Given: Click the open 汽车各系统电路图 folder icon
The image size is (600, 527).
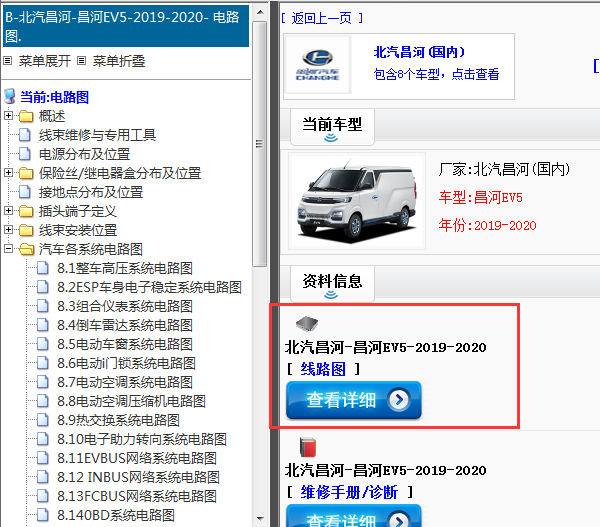Looking at the screenshot, I should click(x=26, y=249).
